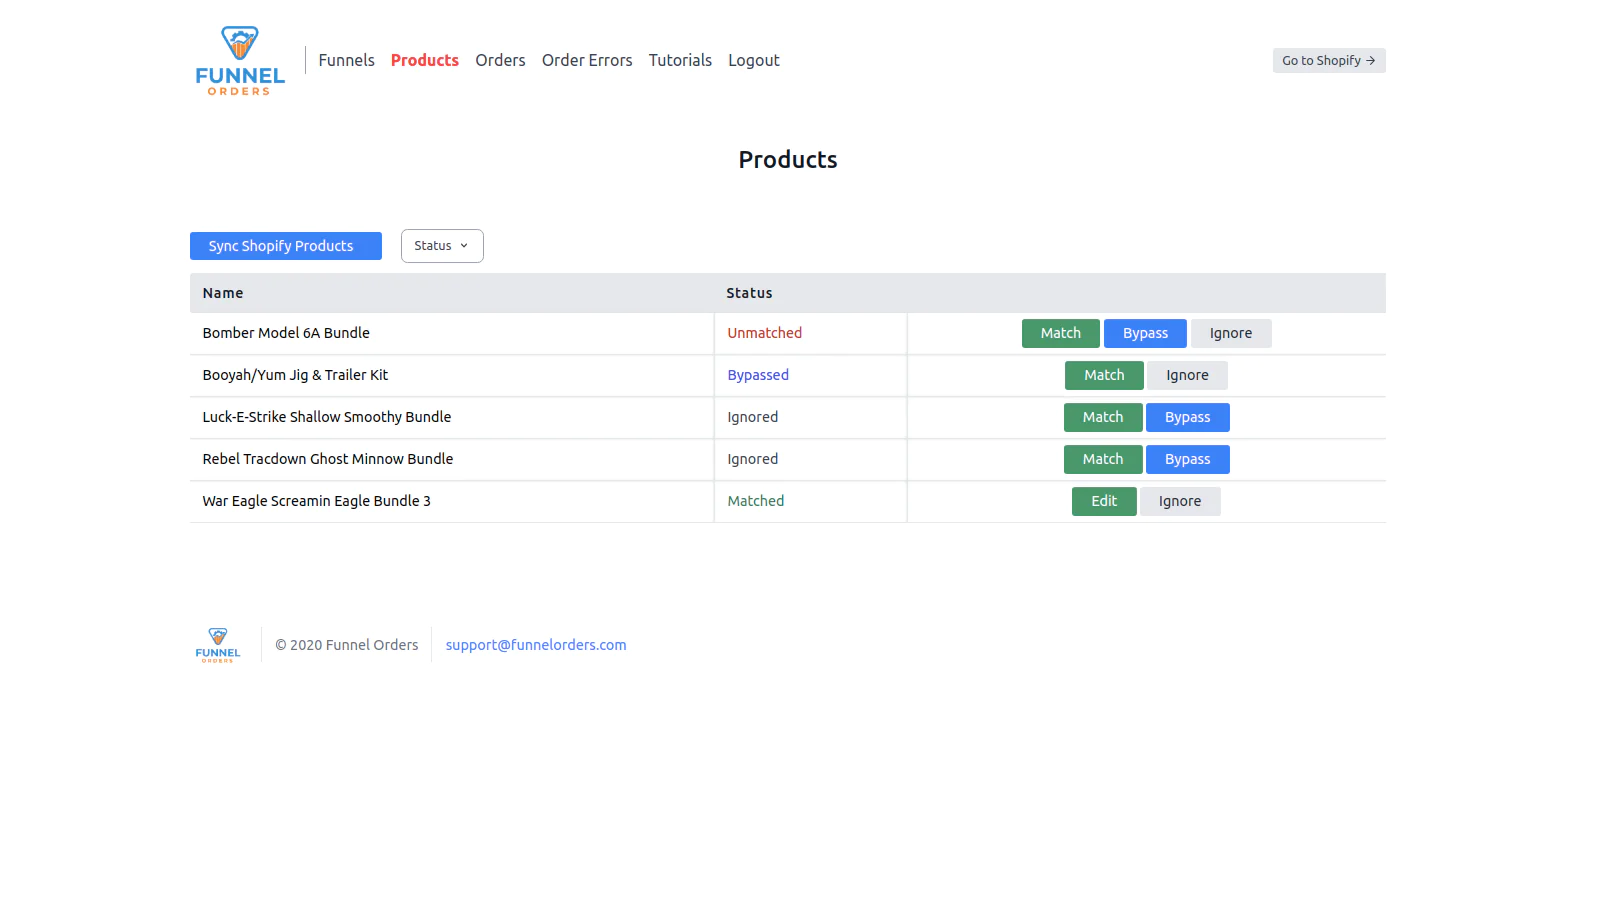The image size is (1600, 900).
Task: Click the Bypassed status text
Action: [x=758, y=375]
